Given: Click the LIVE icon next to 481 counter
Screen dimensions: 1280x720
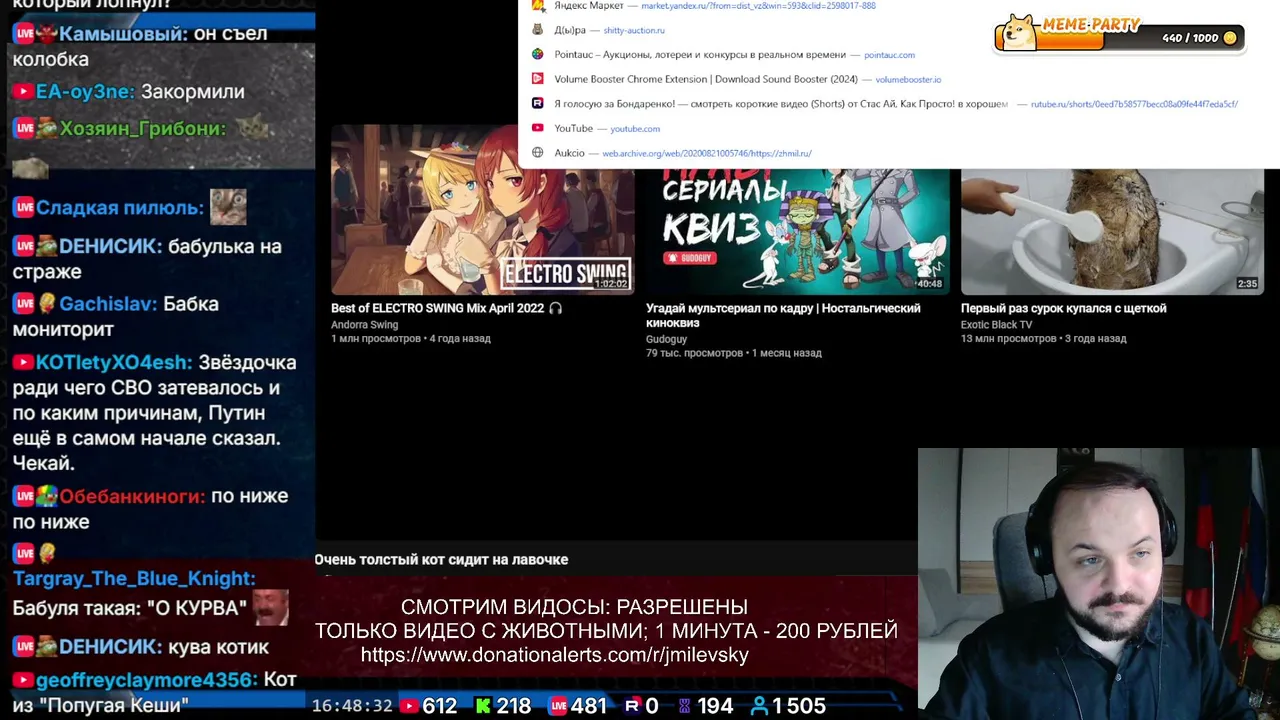Looking at the screenshot, I should [559, 706].
